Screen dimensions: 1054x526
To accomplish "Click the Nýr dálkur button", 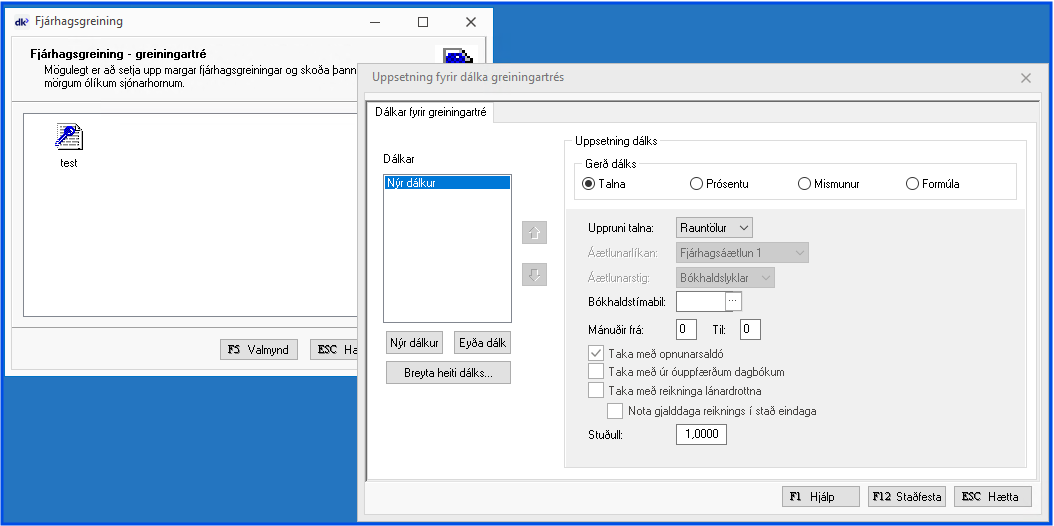I will click(x=414, y=343).
